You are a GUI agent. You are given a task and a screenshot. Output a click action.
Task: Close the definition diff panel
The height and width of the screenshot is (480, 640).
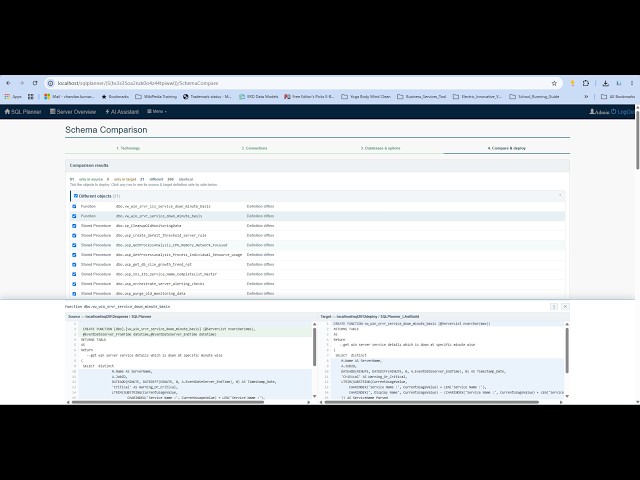point(565,307)
